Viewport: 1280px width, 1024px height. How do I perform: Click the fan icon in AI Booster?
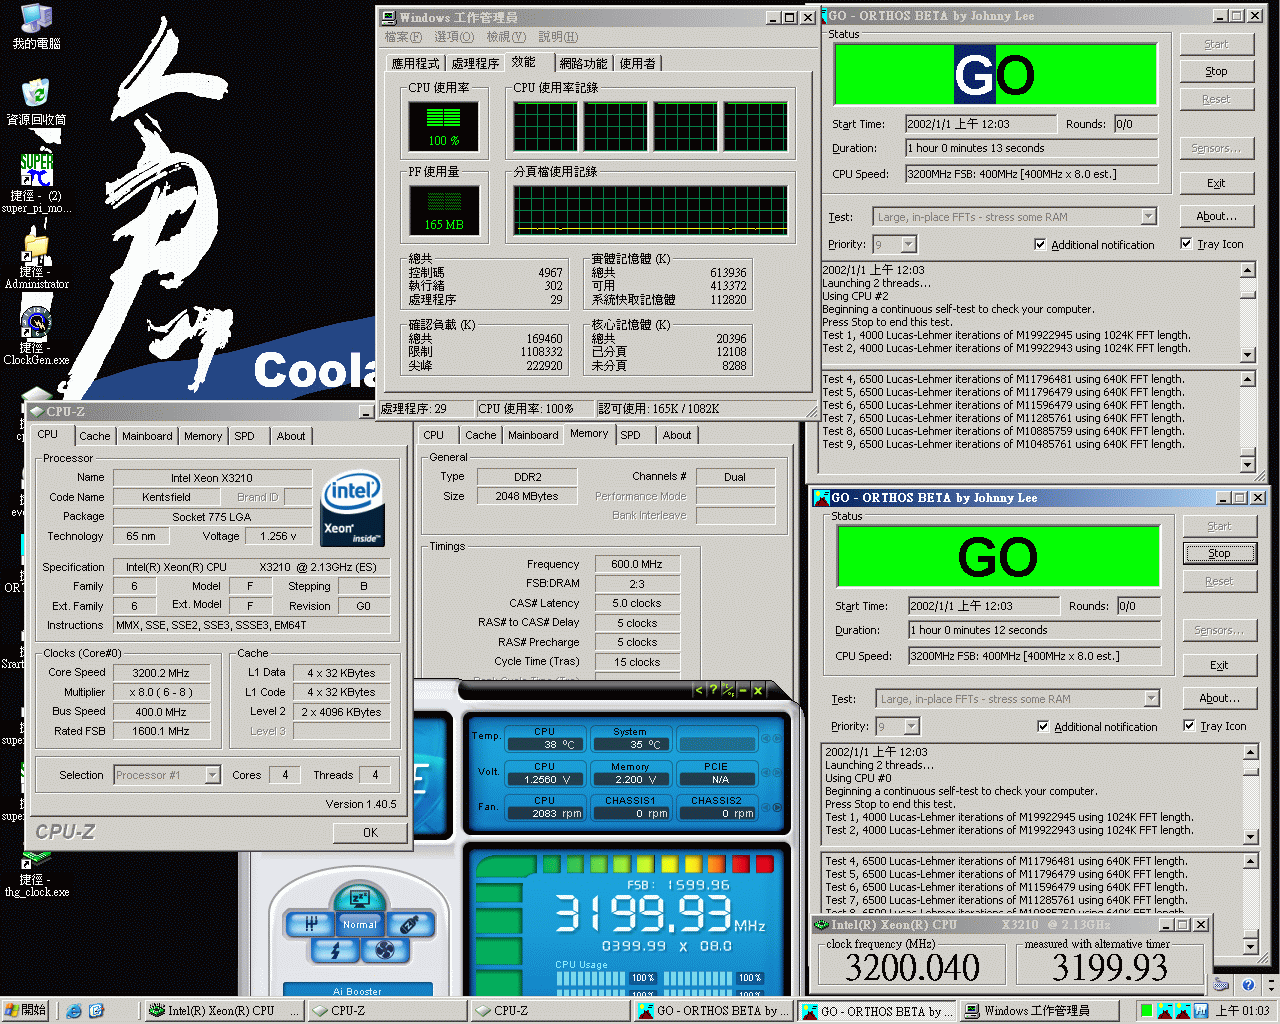[384, 950]
